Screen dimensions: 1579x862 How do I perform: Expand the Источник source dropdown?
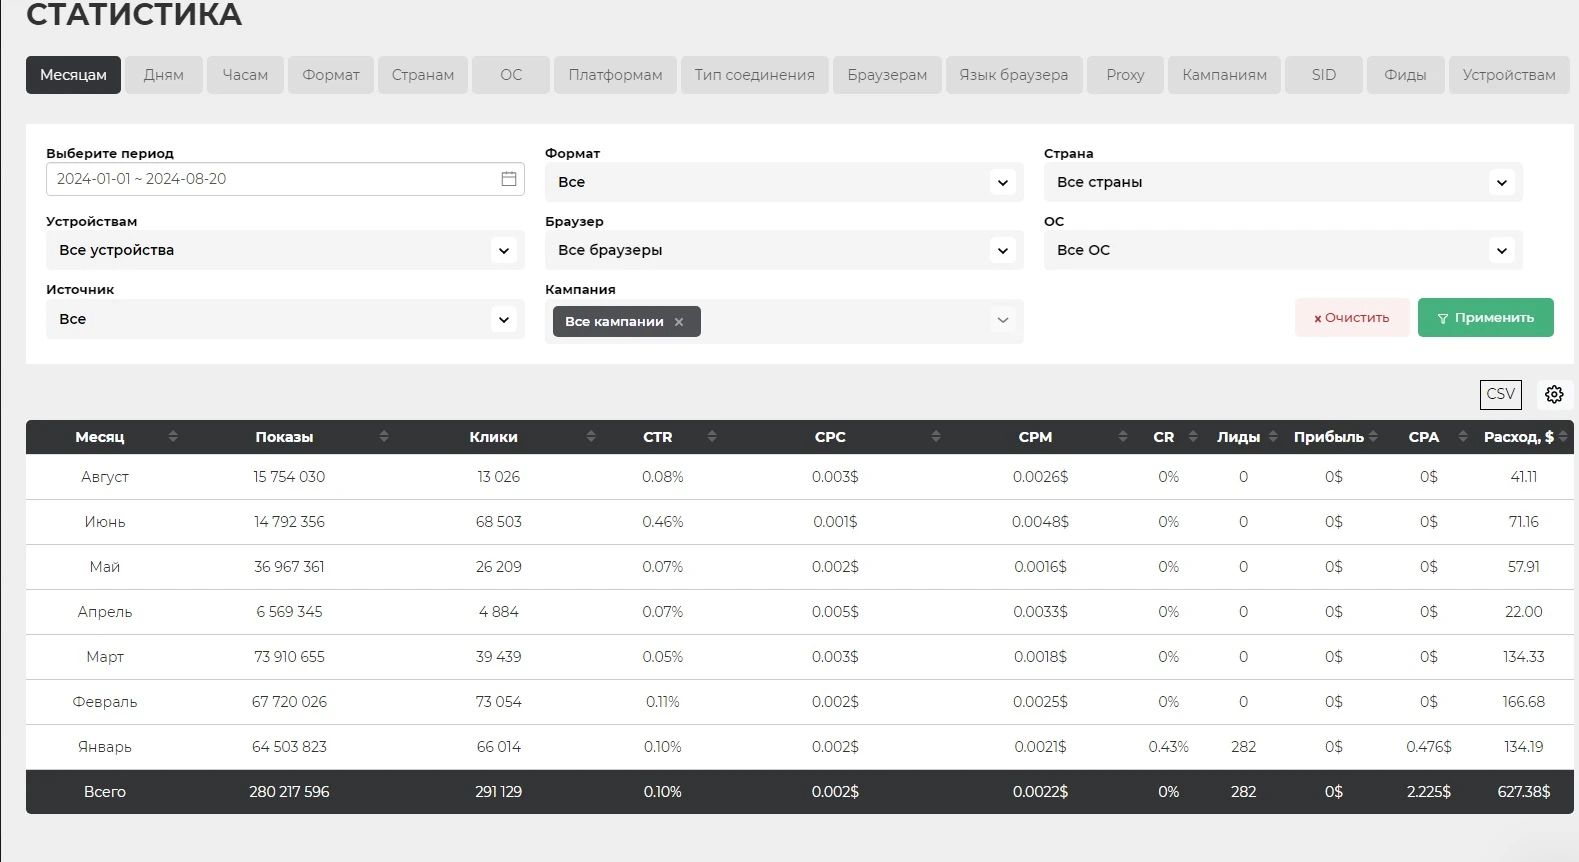[285, 319]
